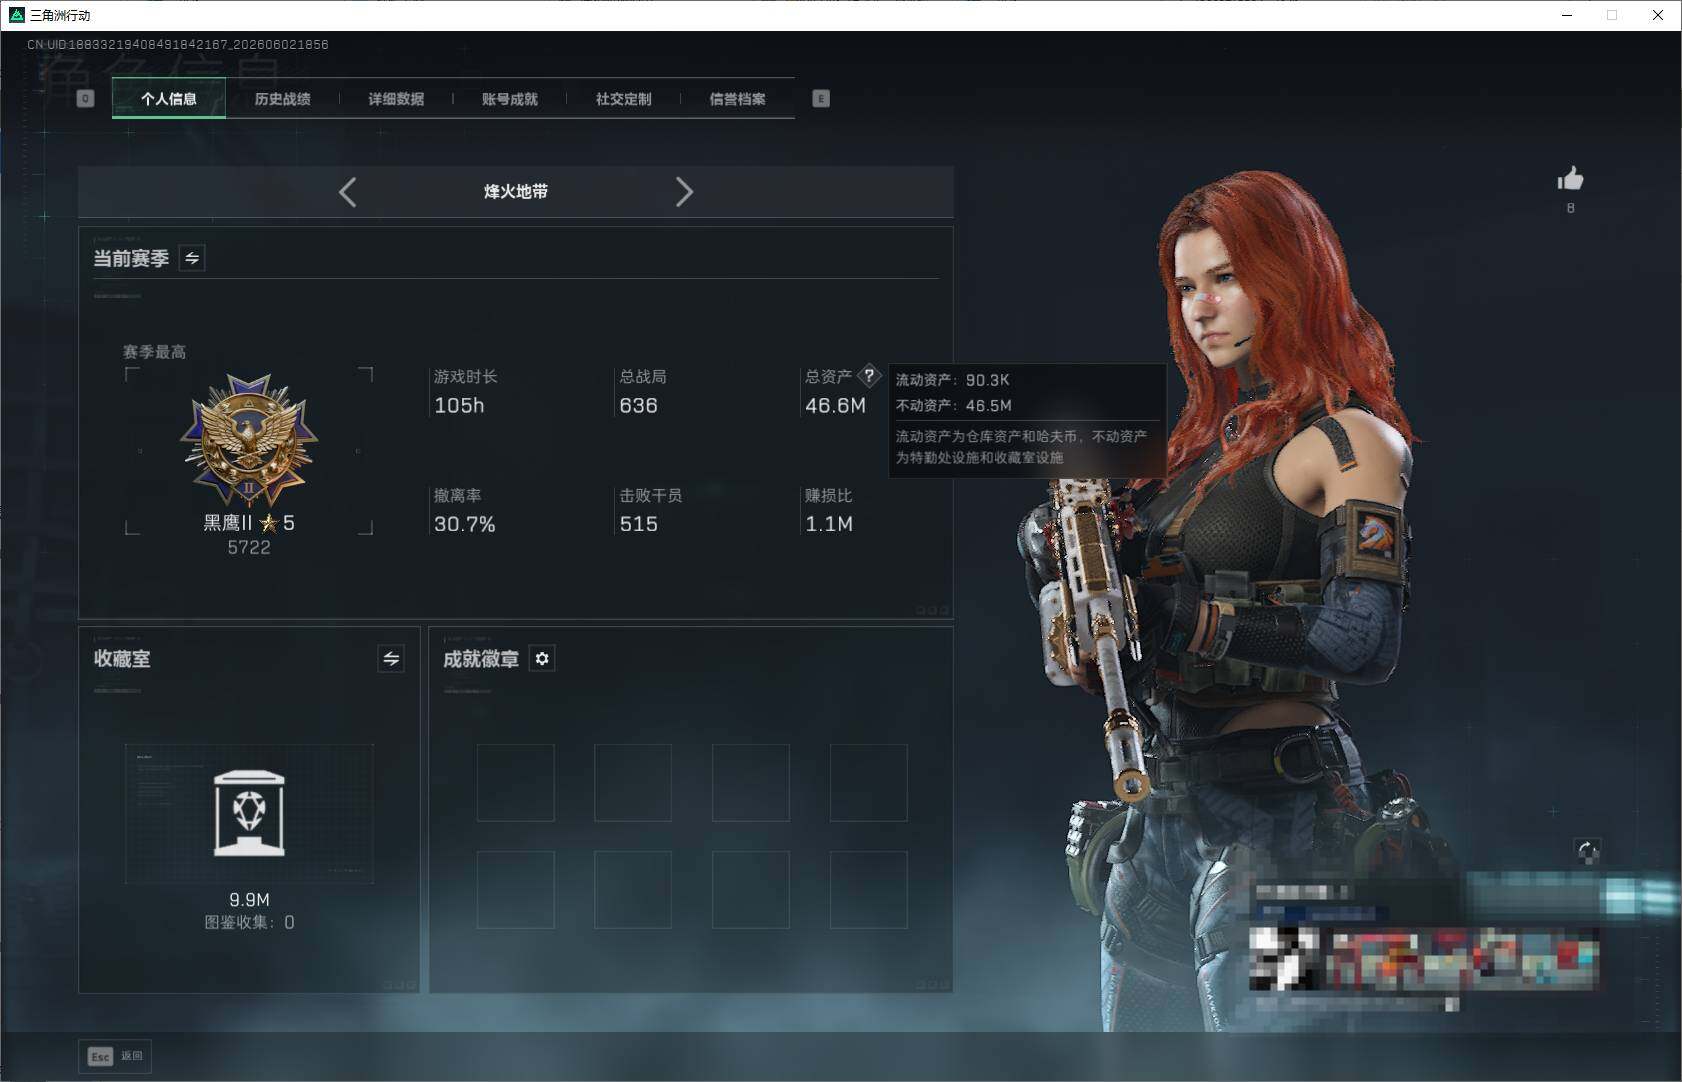Open the 信誉档案 tab
Screen dimensions: 1682x1082
point(738,98)
